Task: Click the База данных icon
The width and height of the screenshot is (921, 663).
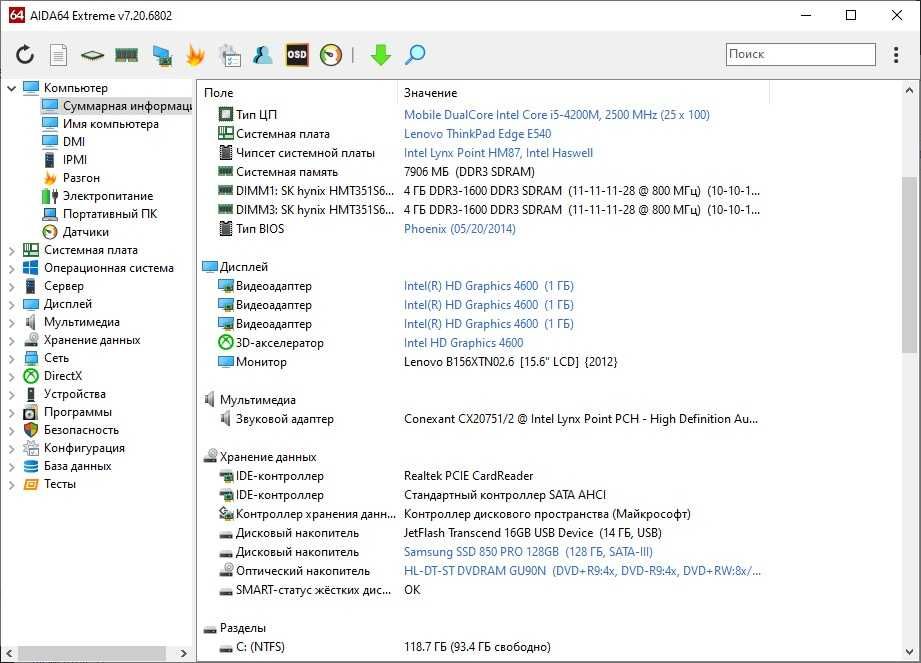Action: (x=31, y=466)
